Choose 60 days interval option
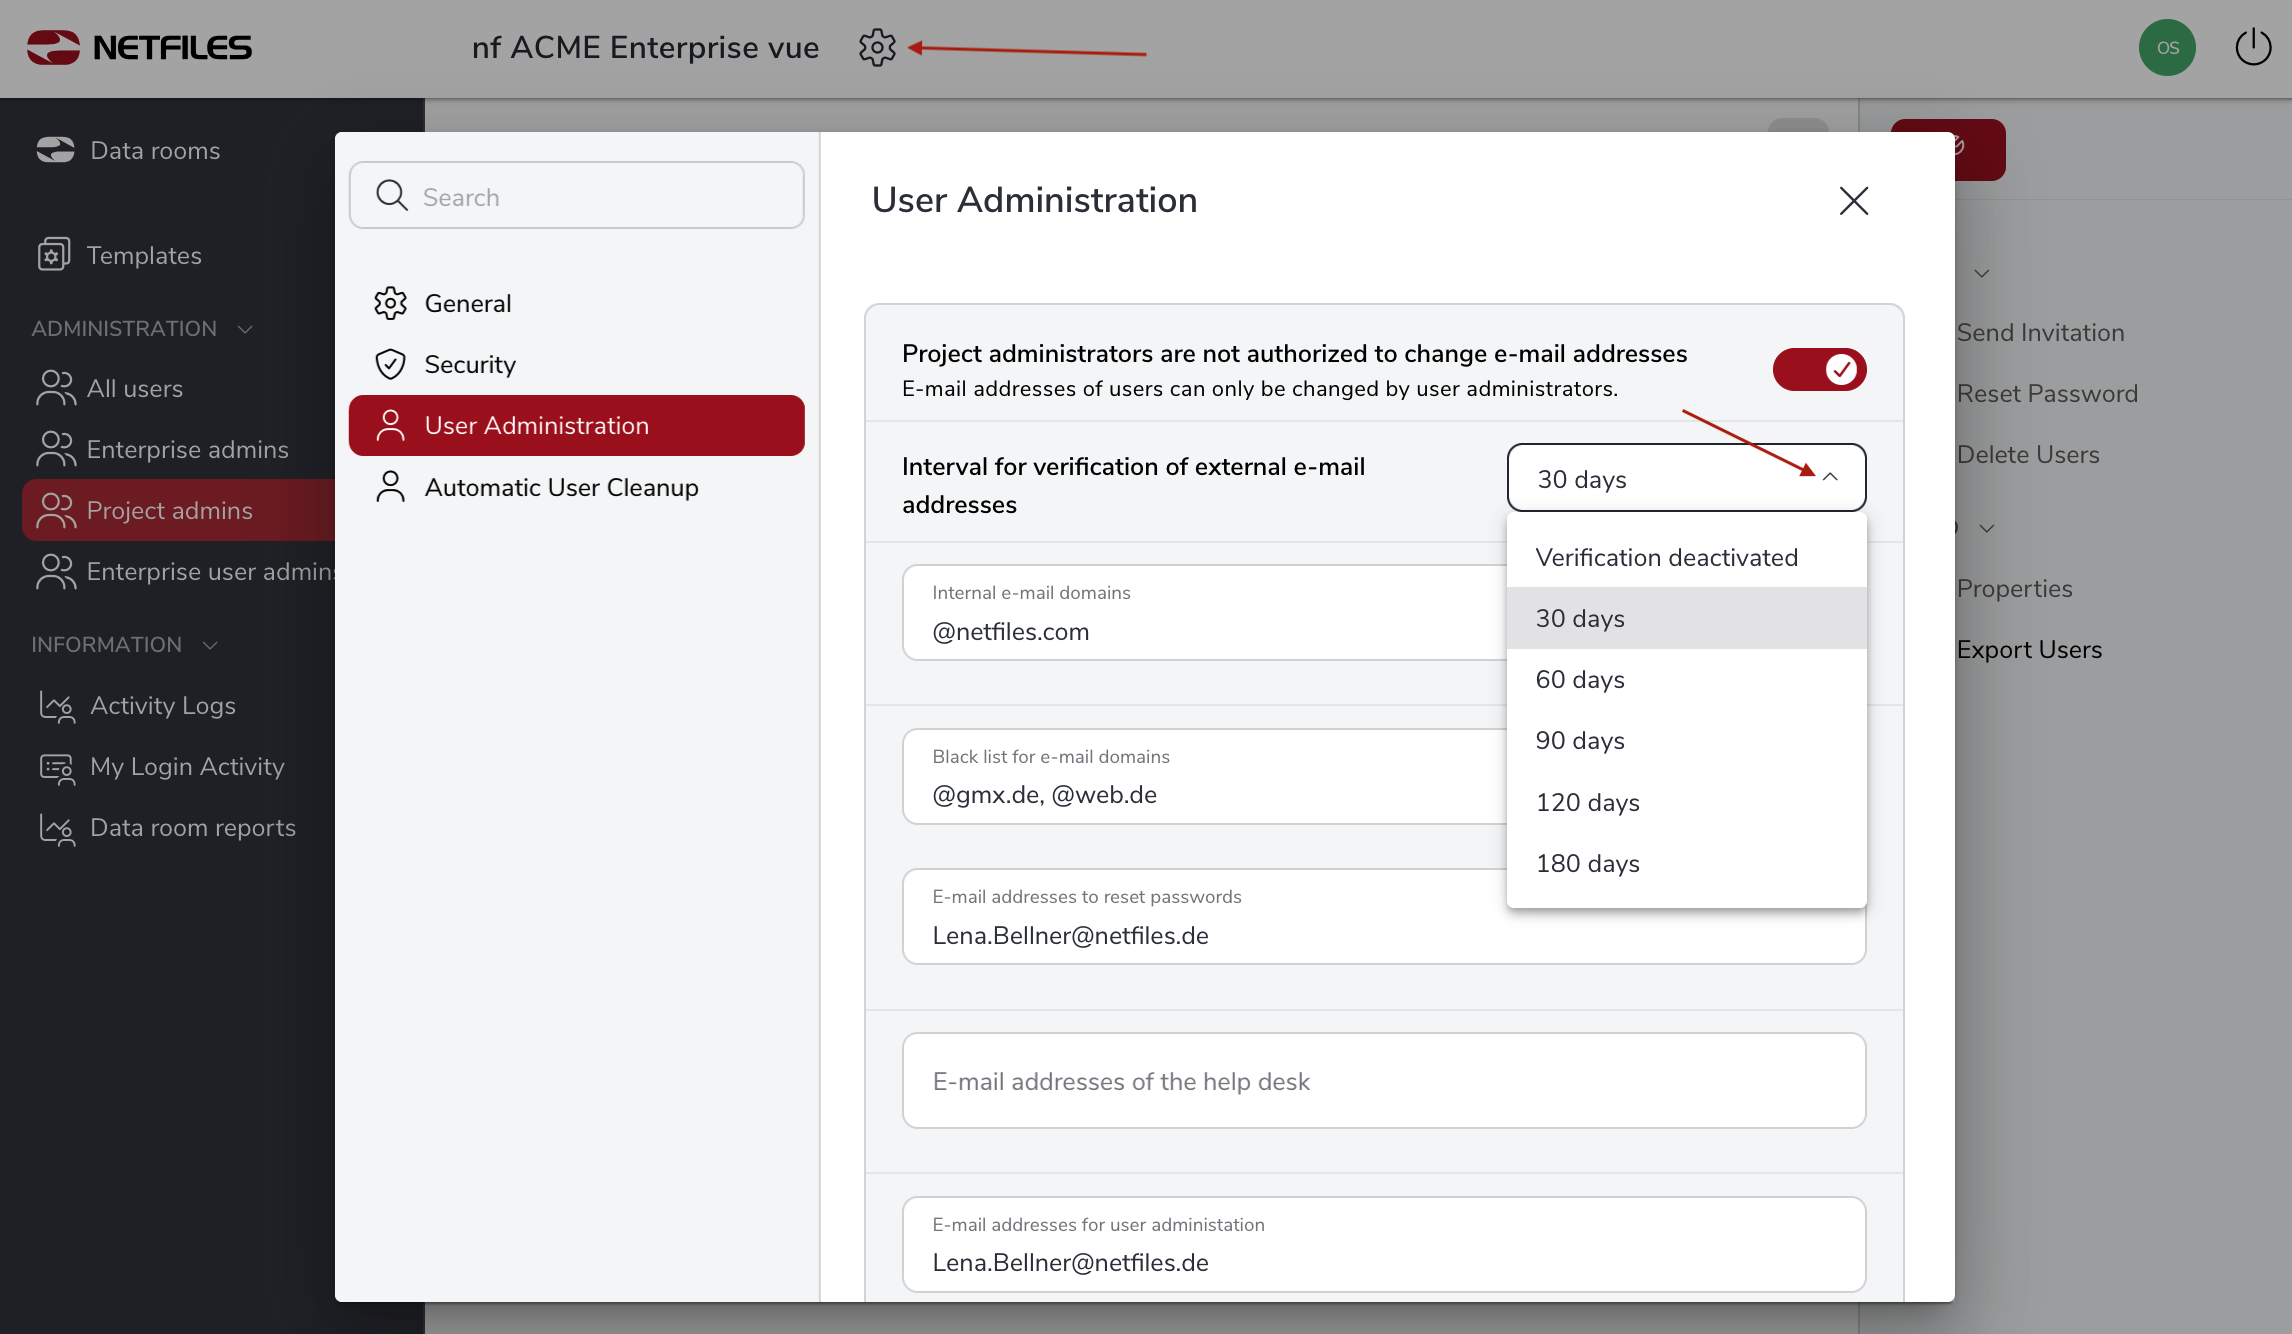Screen dimensions: 2292x1334 point(1580,680)
